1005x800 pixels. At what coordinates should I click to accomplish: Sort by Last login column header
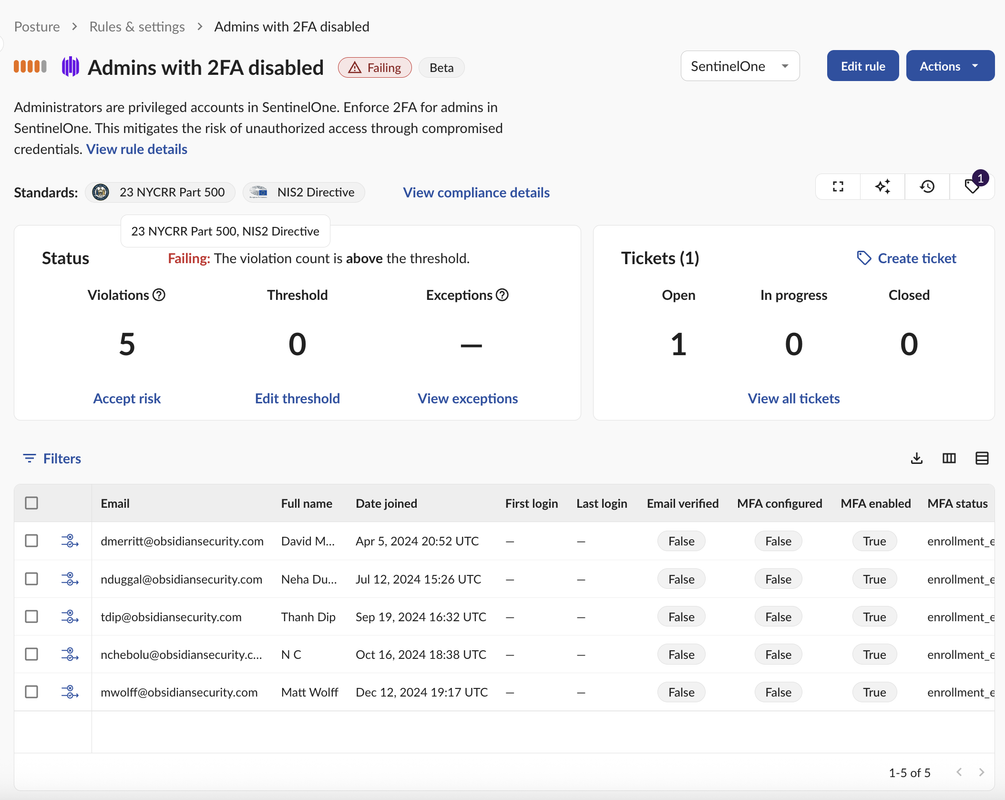click(x=602, y=504)
